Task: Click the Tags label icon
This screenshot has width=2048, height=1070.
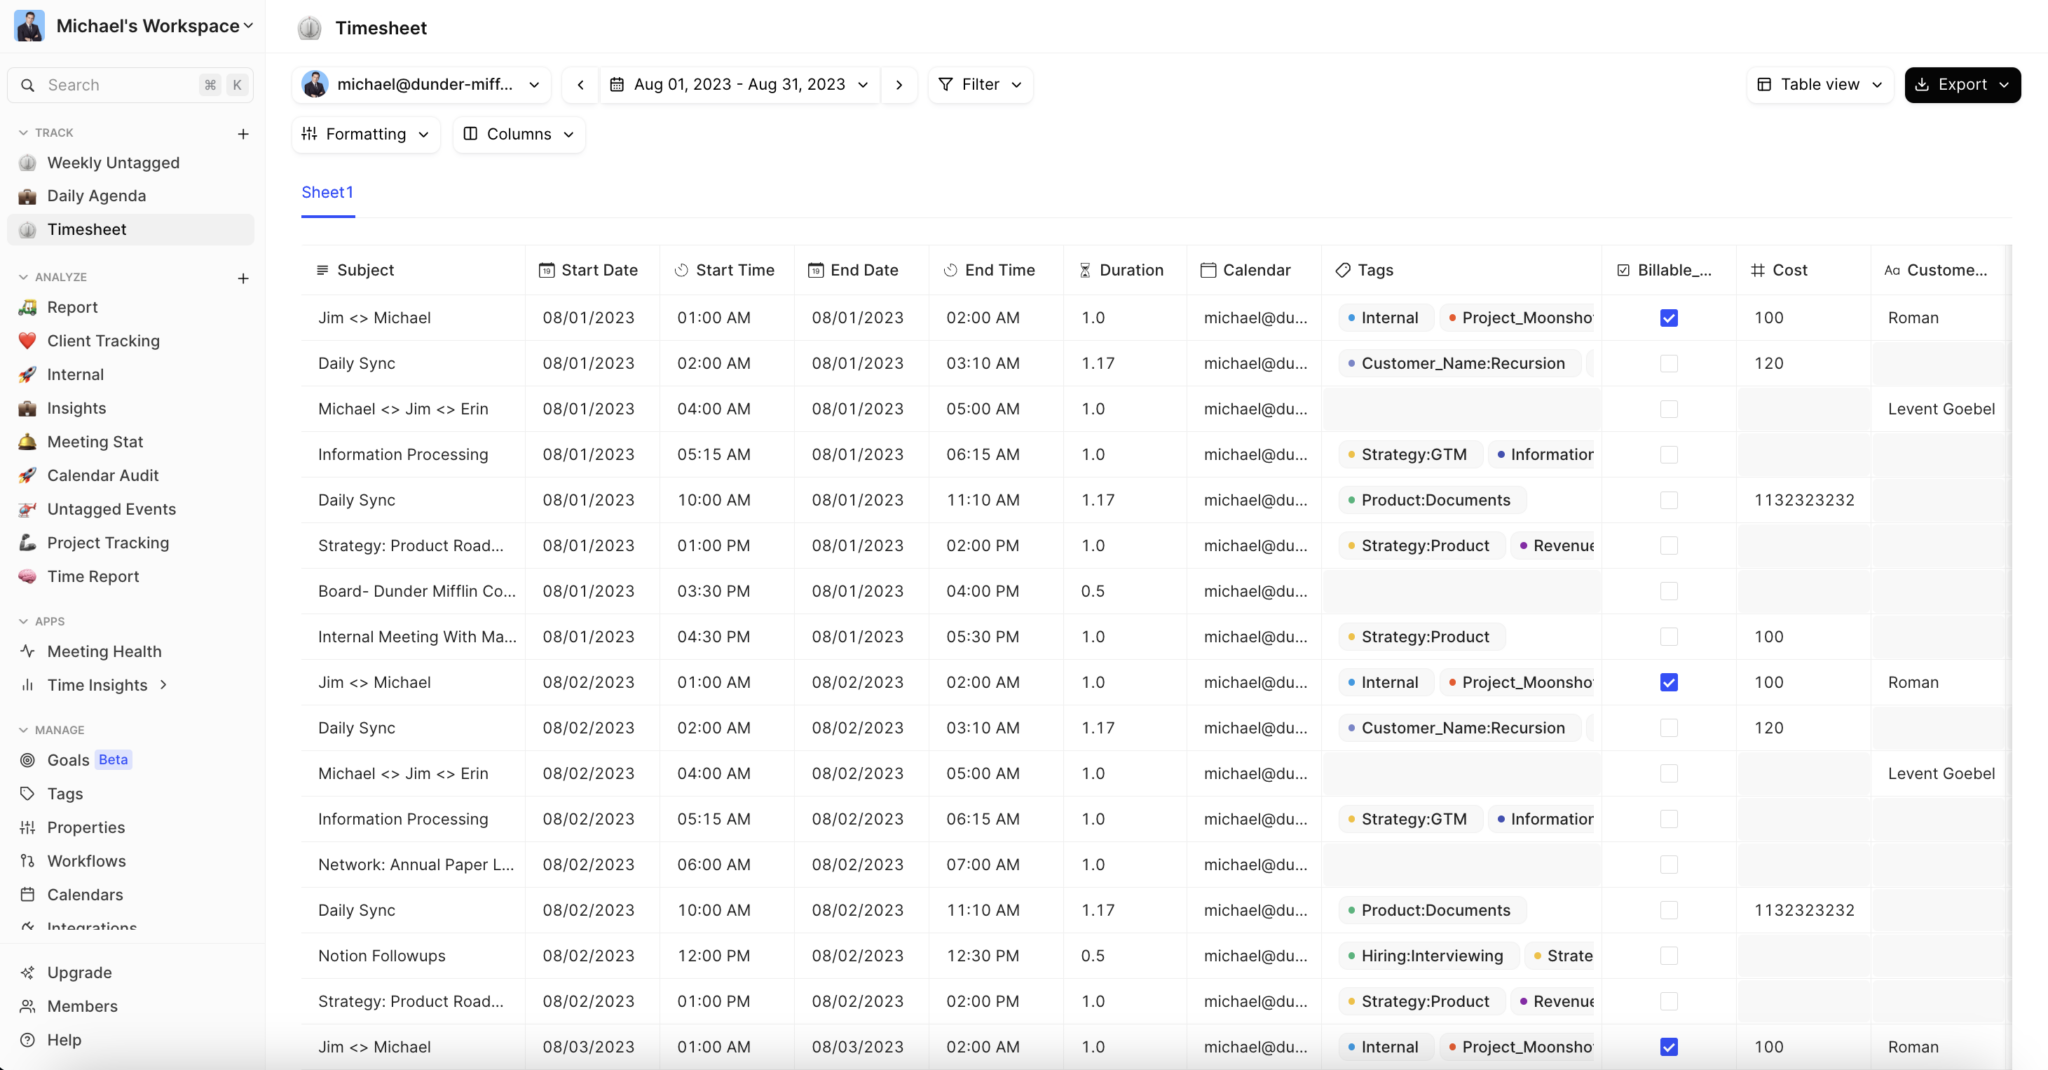Action: [27, 794]
